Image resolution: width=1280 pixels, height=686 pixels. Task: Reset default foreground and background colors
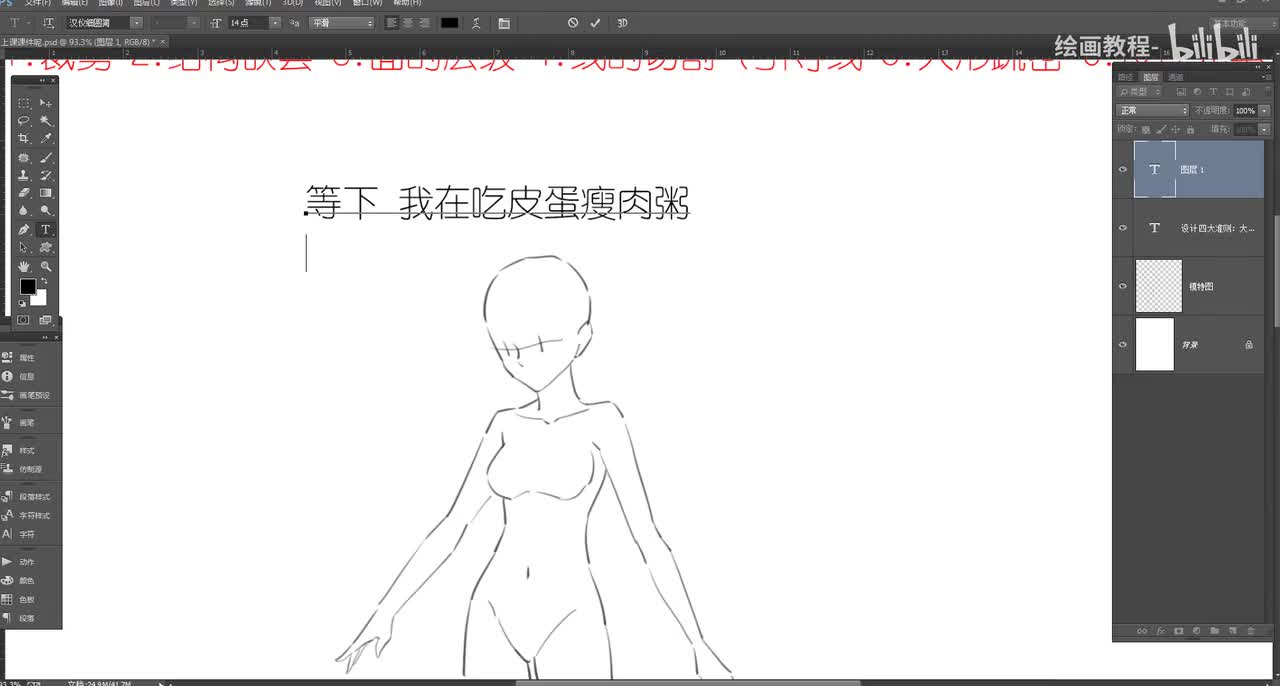(22, 303)
